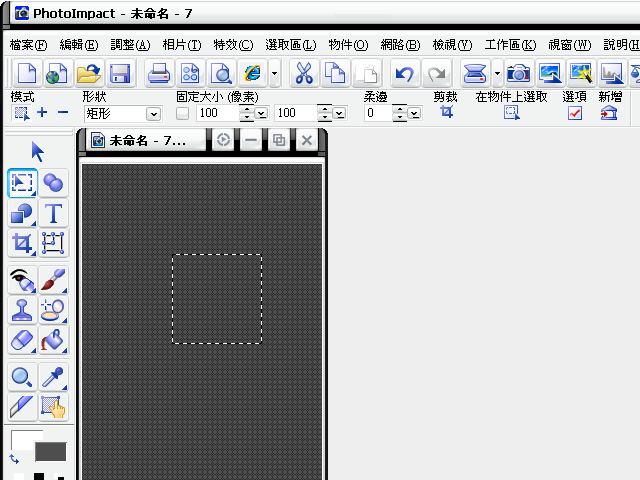
Task: Click the print multiple layout icon
Action: point(190,74)
